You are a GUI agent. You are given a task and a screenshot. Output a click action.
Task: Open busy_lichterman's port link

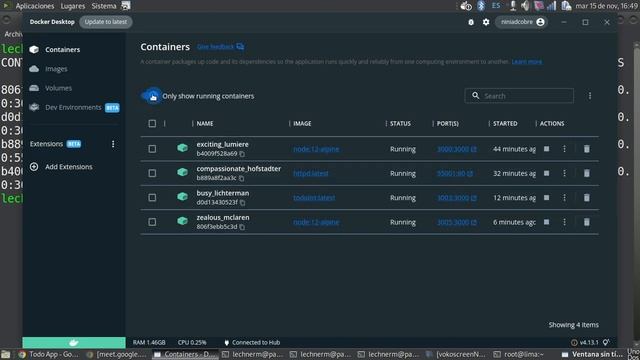[457, 198]
